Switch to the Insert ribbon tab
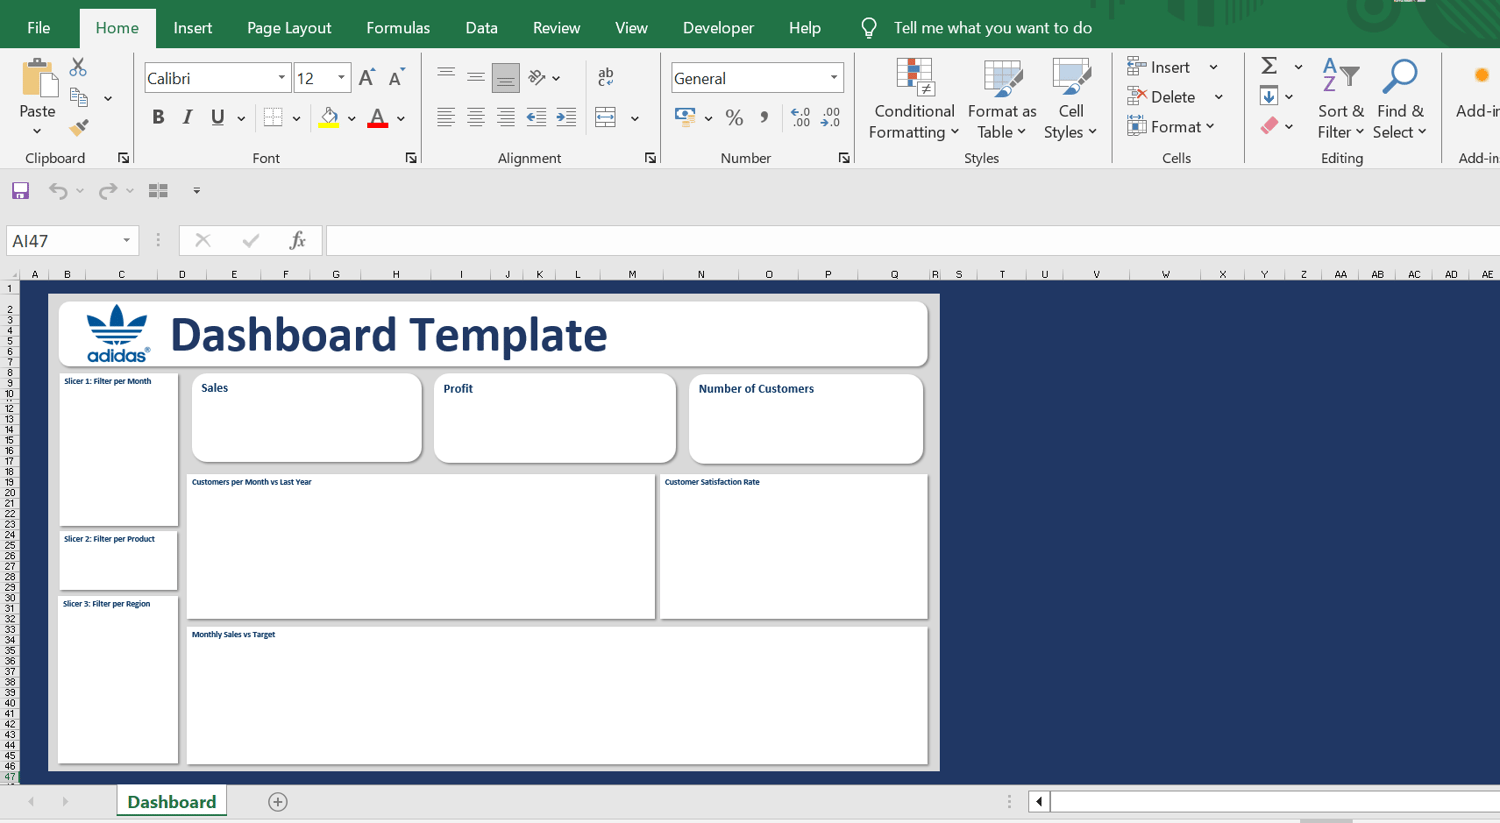The width and height of the screenshot is (1500, 823). pyautogui.click(x=192, y=28)
